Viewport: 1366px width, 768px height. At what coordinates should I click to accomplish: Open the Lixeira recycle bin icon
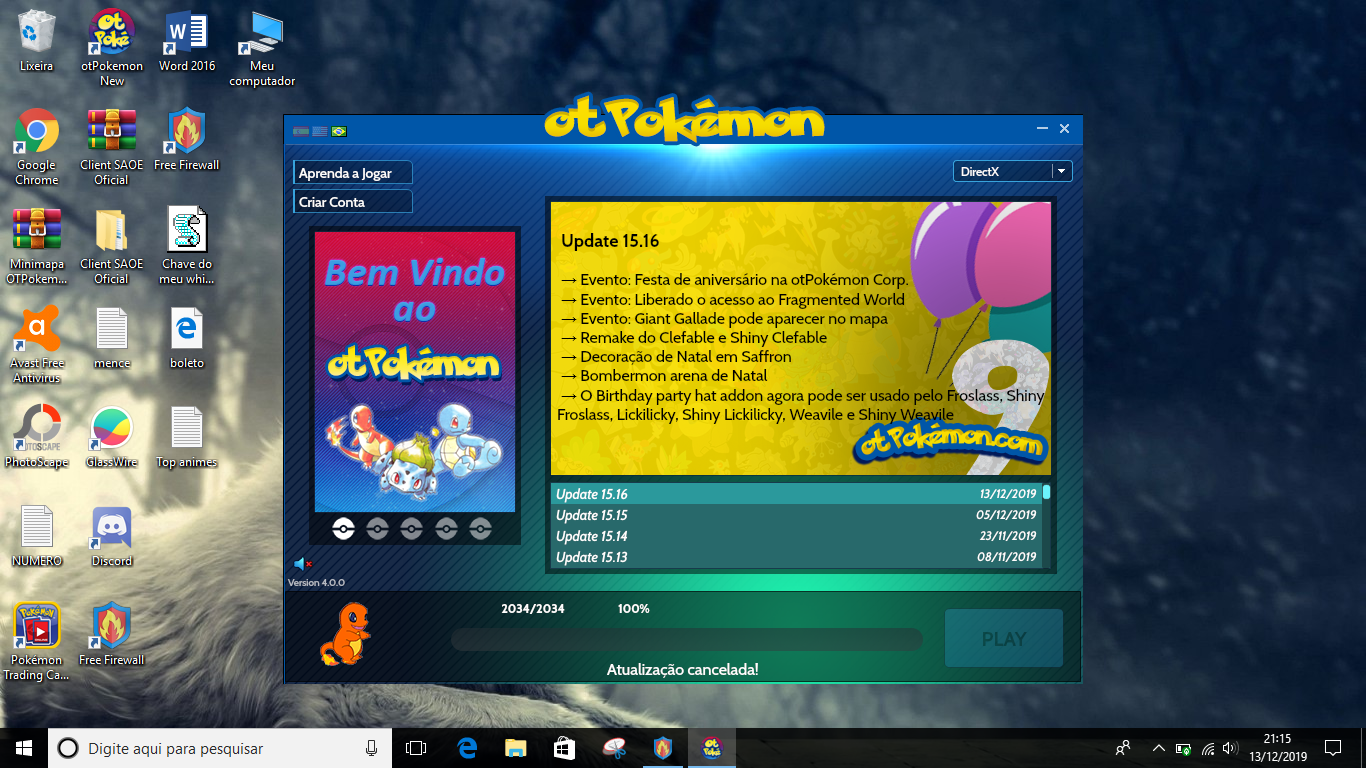point(37,42)
